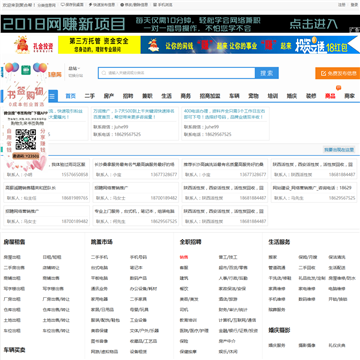Open the hamburger category menu icon
The image size is (360, 360).
coord(52,96)
